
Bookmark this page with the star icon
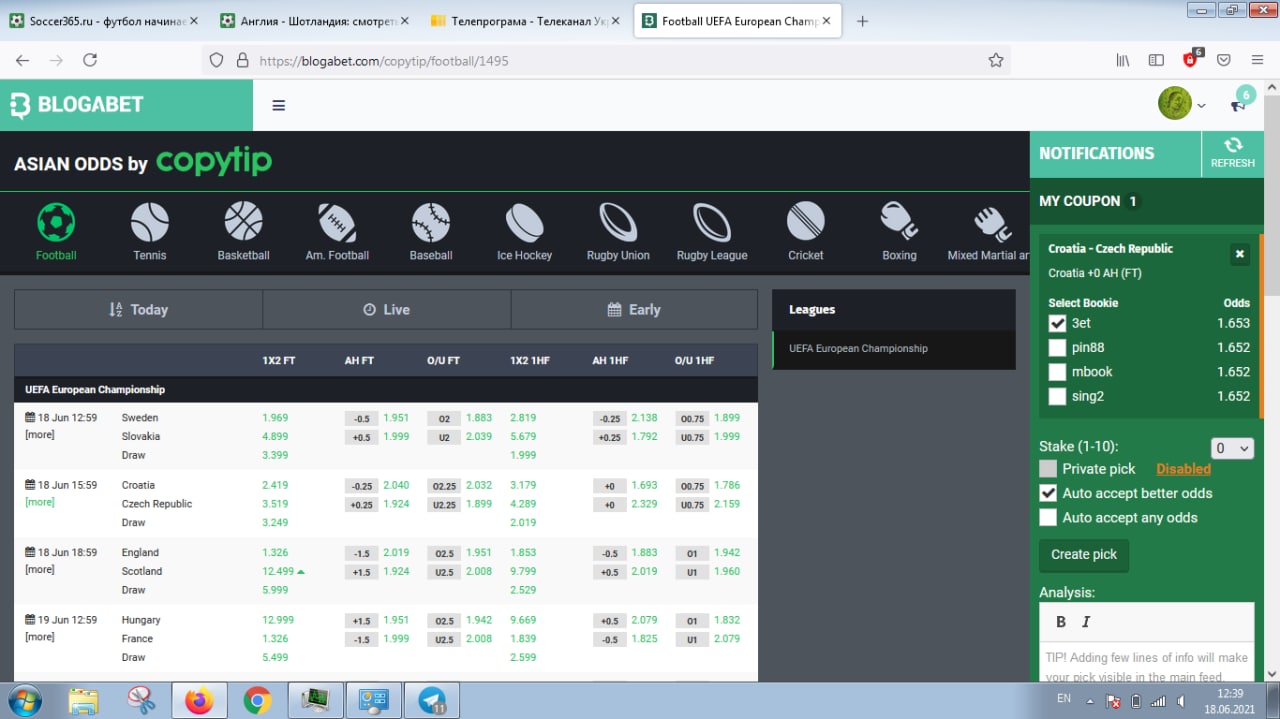(x=995, y=60)
